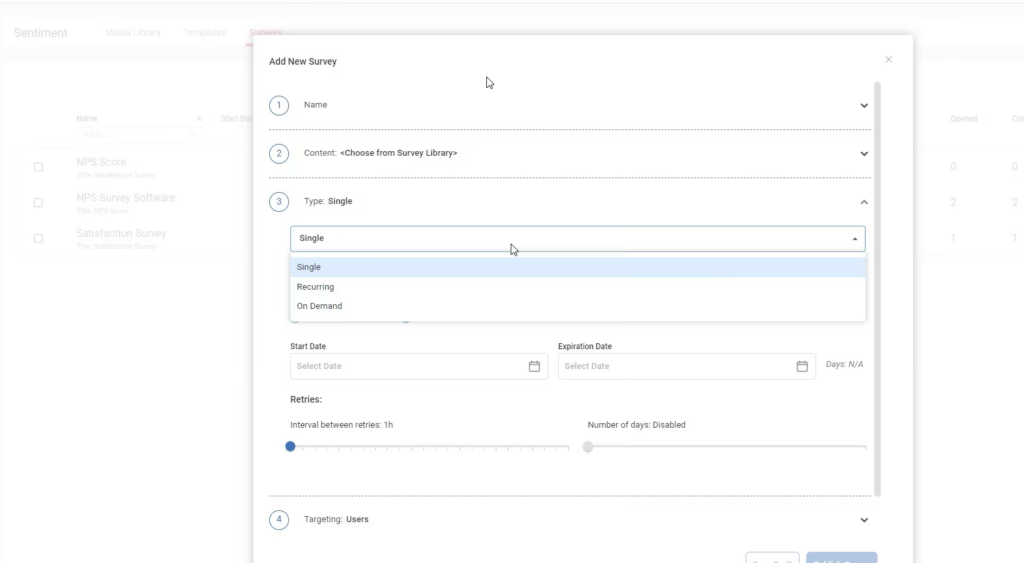The image size is (1024, 563).
Task: Choose On Demand survey type option
Action: pos(320,306)
